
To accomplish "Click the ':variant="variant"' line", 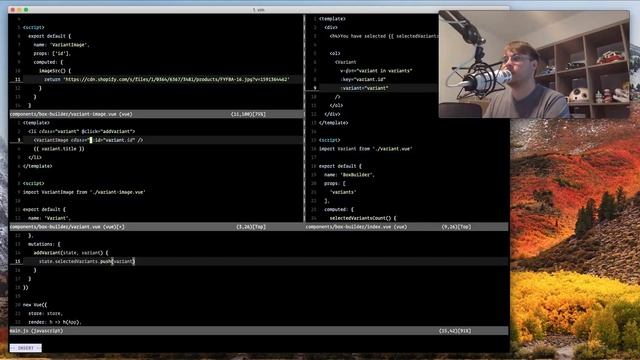I will [364, 88].
